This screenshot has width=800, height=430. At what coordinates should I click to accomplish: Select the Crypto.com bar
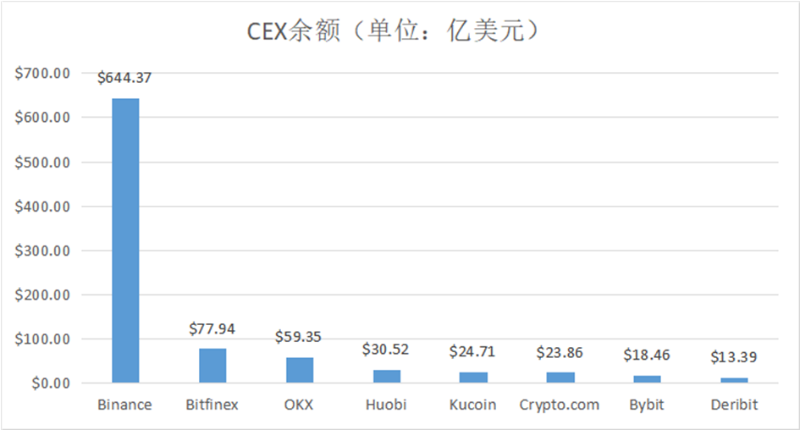pos(561,377)
